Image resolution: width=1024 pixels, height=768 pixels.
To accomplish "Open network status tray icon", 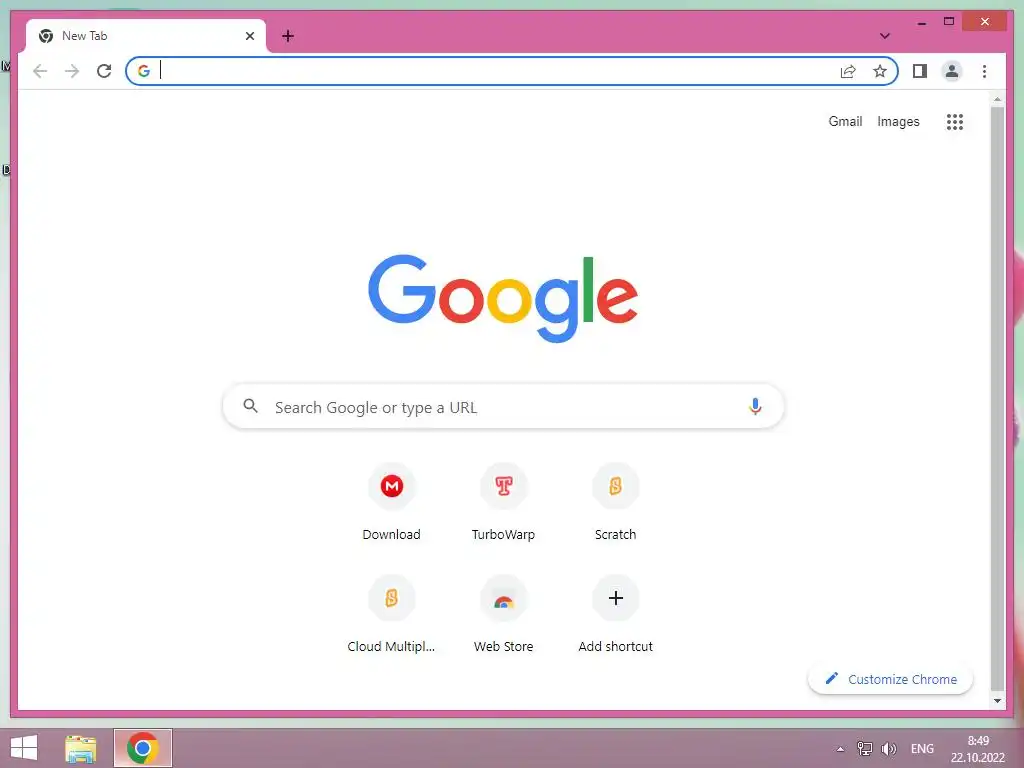I will point(864,749).
